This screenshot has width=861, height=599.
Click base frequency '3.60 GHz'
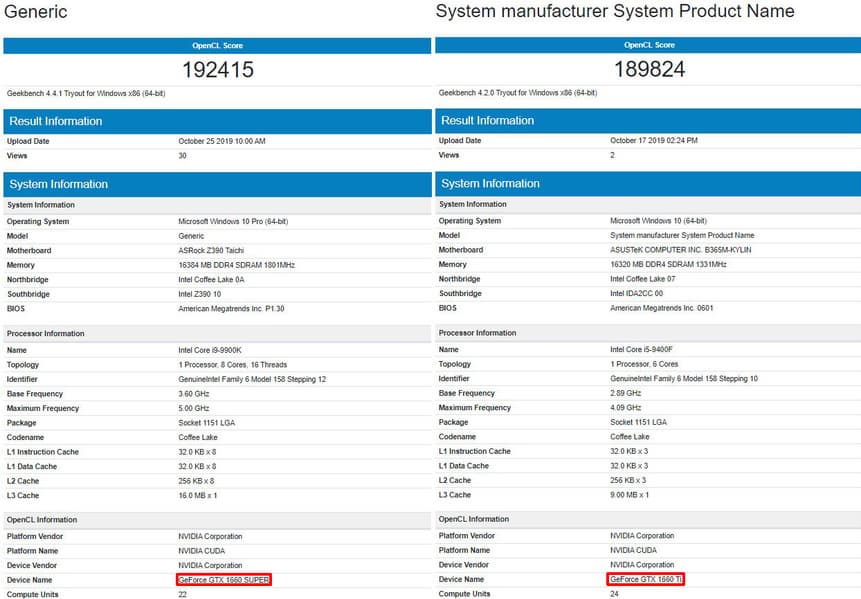click(x=194, y=394)
